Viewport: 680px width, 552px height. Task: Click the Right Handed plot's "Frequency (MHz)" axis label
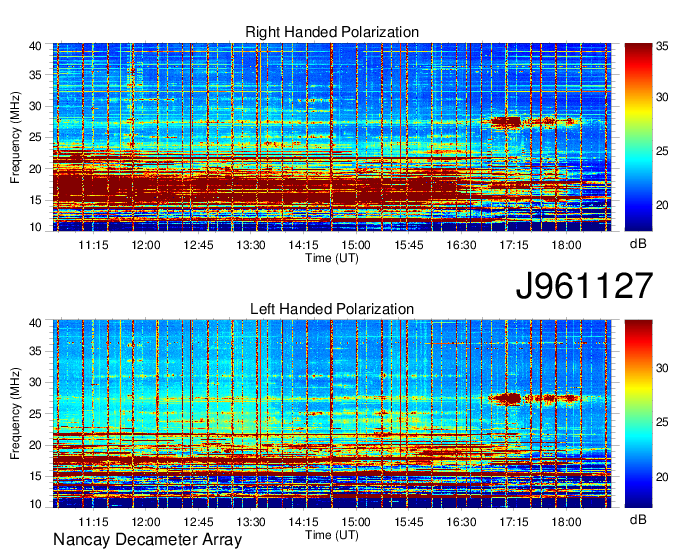16,137
